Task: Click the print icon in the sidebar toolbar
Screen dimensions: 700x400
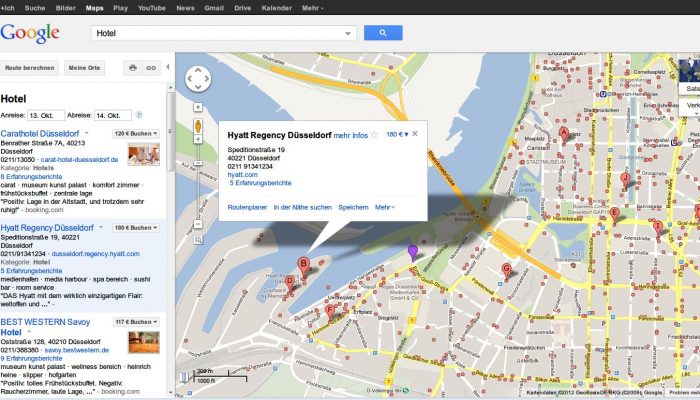Action: tap(133, 68)
